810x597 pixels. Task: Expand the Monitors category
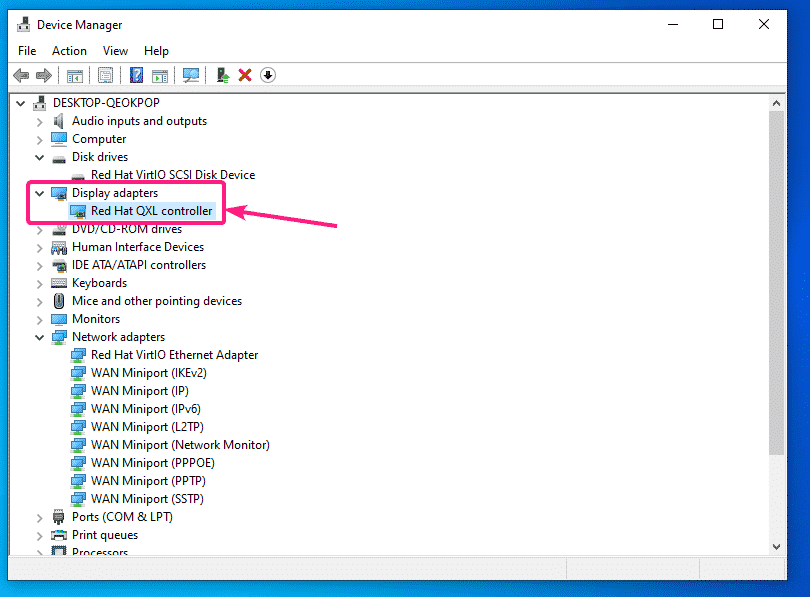[40, 320]
